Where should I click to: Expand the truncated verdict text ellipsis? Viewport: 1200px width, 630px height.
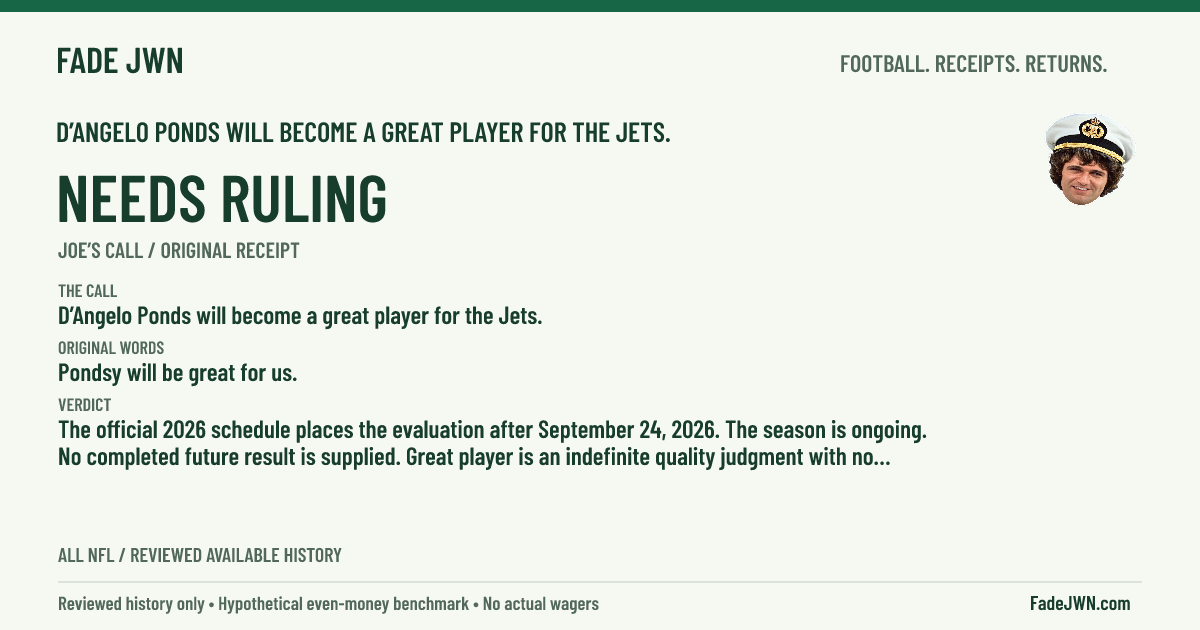880,459
